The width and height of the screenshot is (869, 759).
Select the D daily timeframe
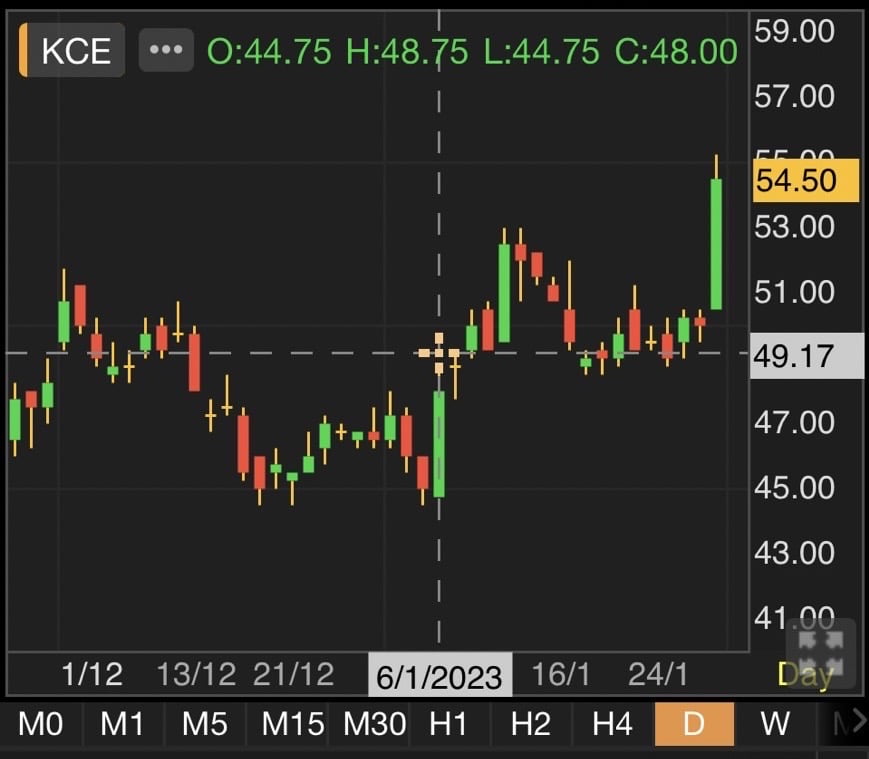[694, 723]
